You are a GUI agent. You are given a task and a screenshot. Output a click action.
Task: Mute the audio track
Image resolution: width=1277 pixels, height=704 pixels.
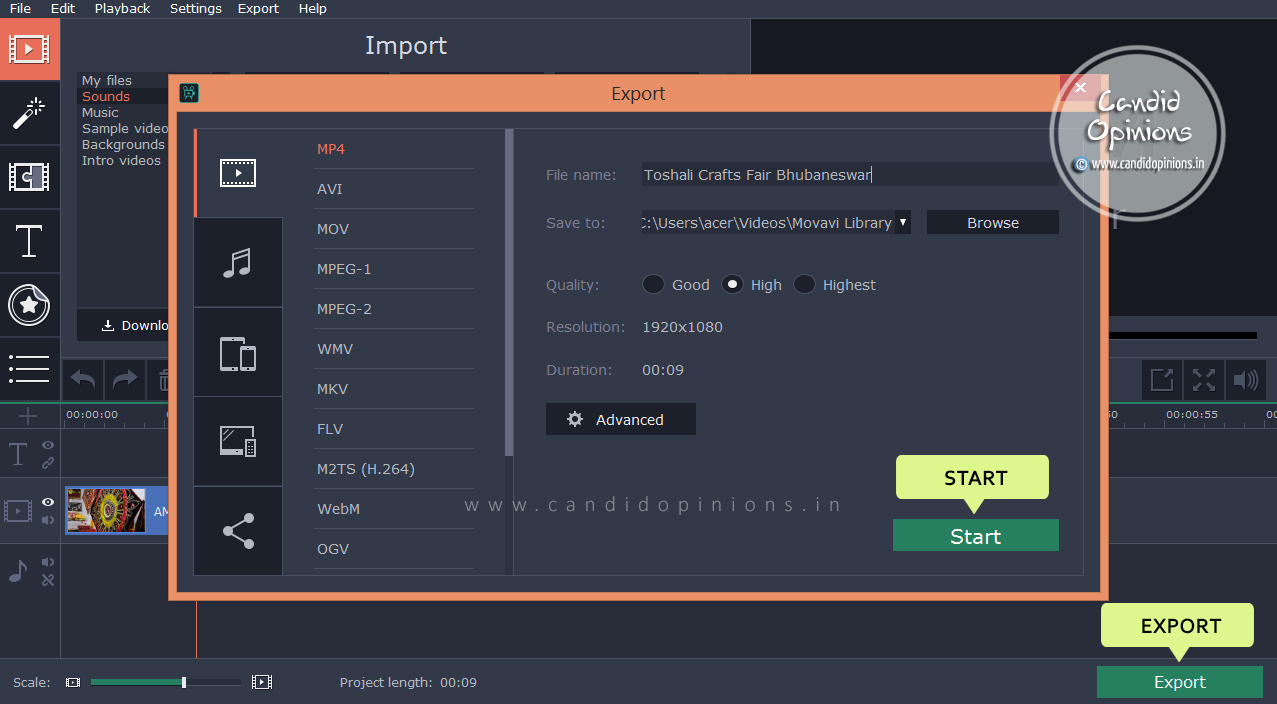[x=48, y=563]
